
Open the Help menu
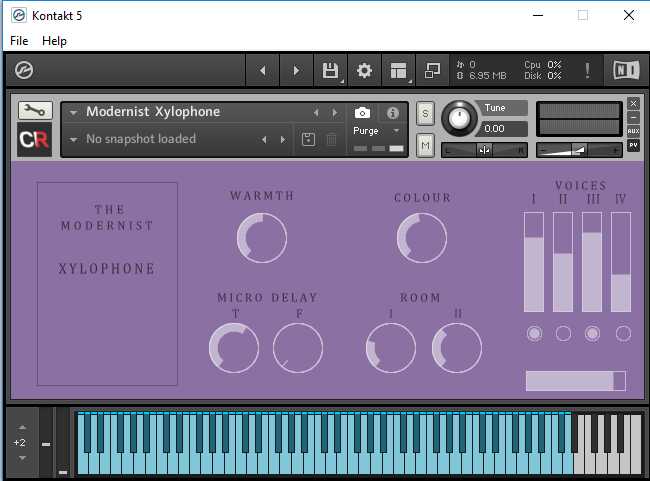coord(54,41)
